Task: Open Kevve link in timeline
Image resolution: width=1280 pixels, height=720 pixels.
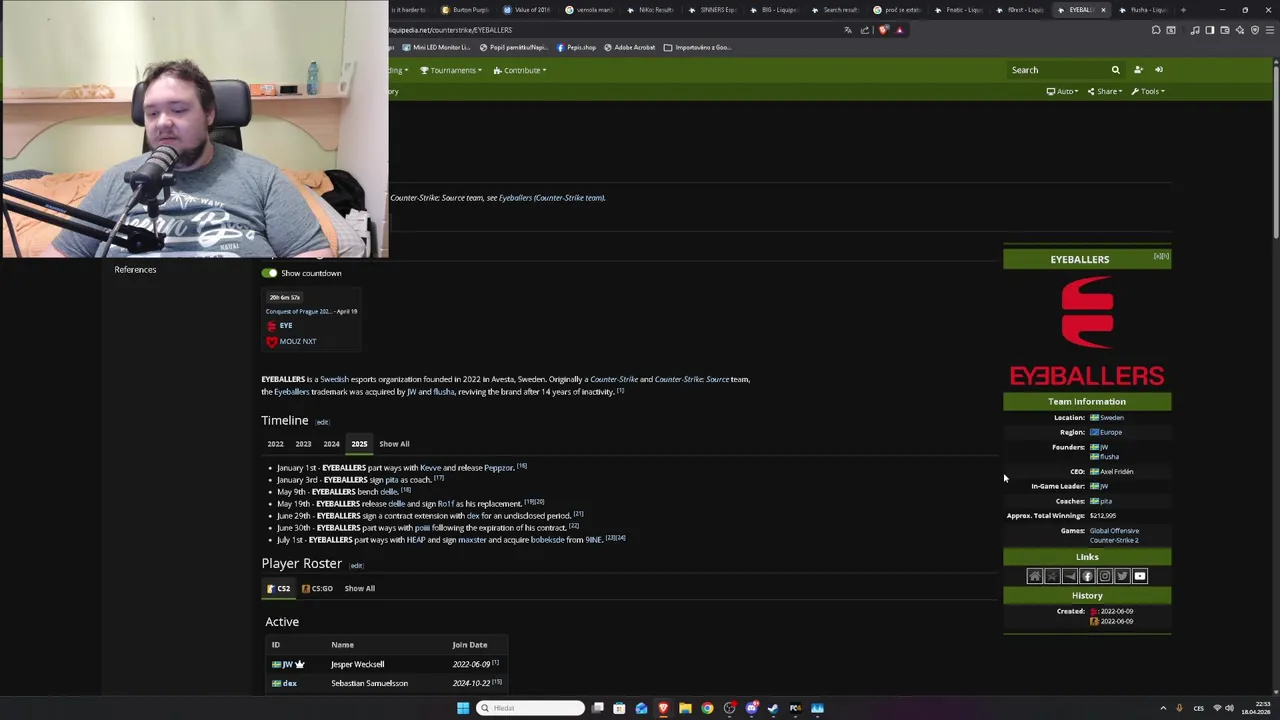Action: [x=430, y=468]
